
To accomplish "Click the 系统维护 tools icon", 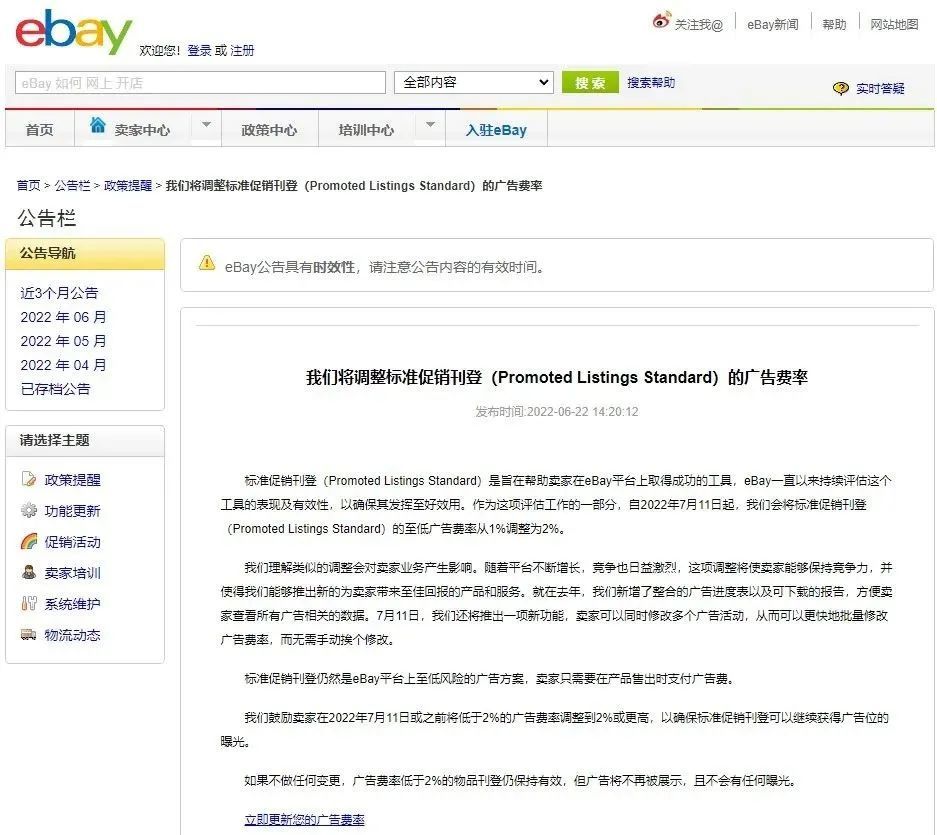I will coord(29,603).
